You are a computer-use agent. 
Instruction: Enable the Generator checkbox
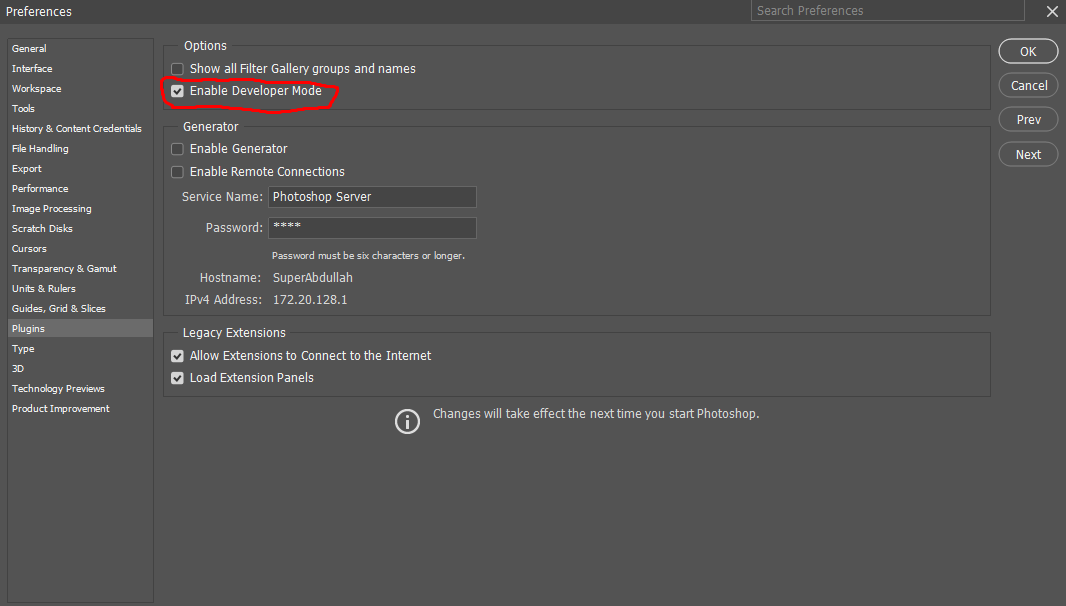click(177, 148)
